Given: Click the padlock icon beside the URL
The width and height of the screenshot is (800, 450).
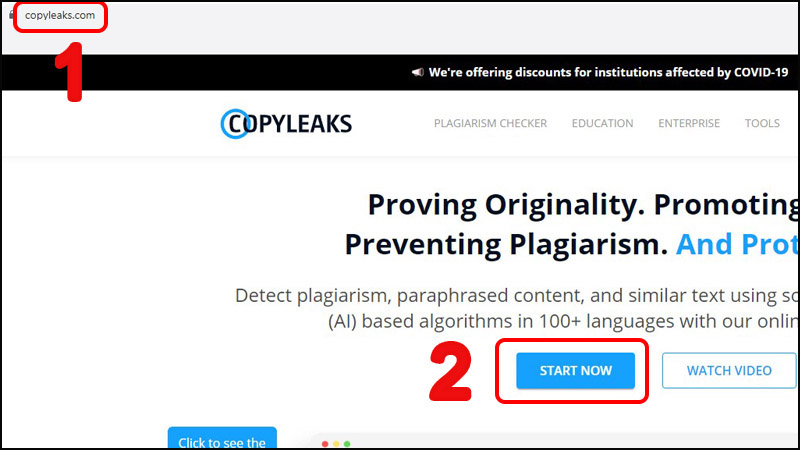Looking at the screenshot, I should tap(11, 15).
